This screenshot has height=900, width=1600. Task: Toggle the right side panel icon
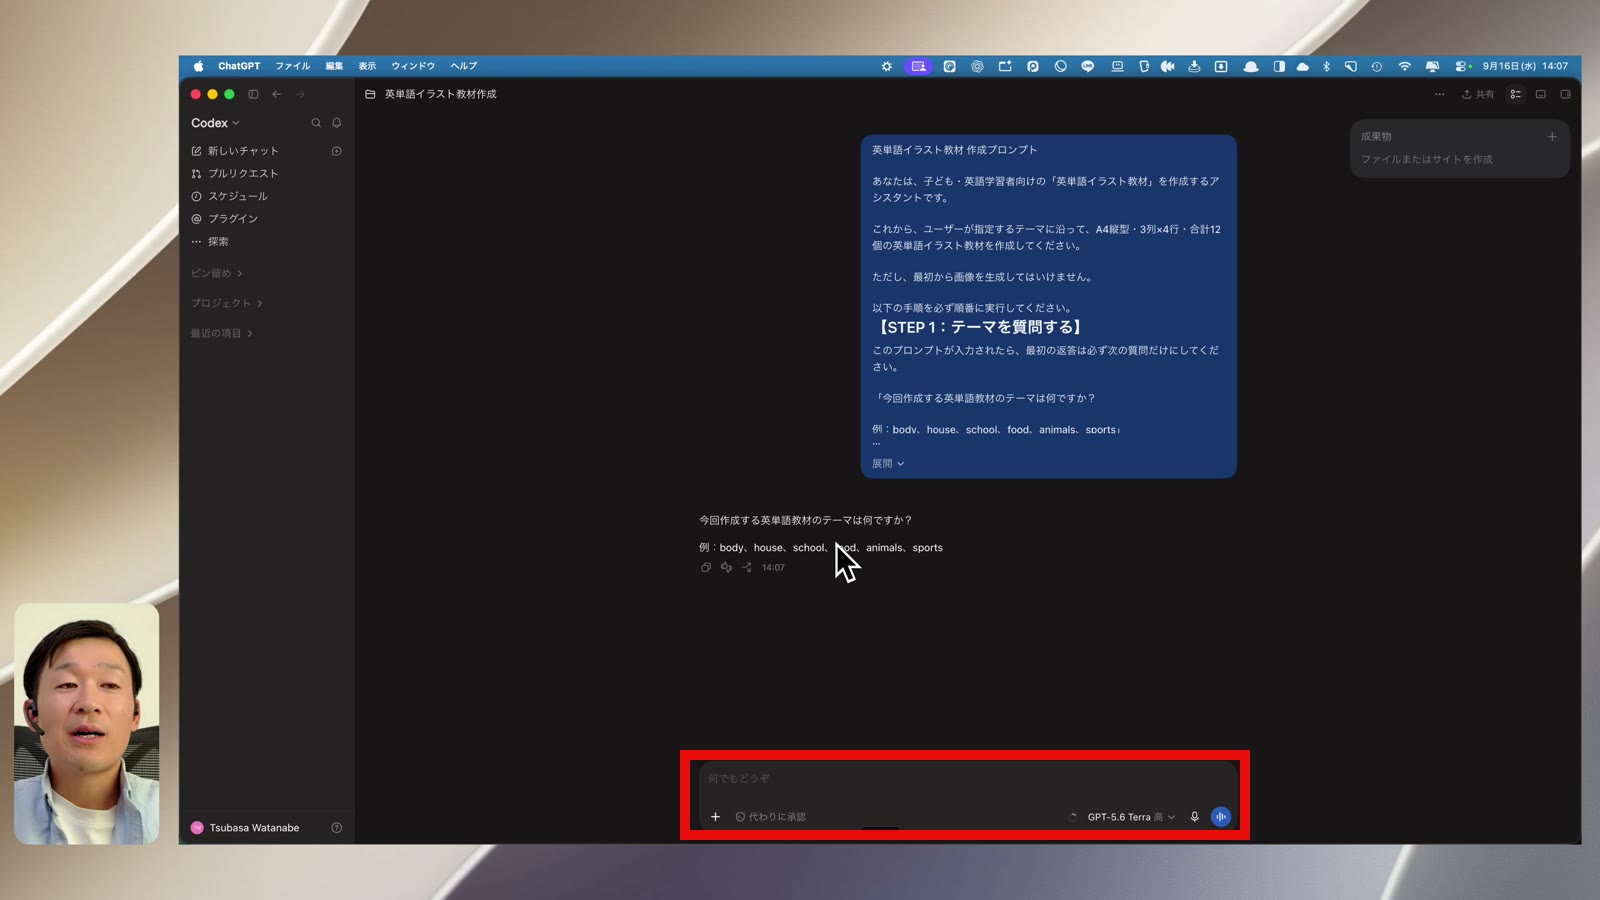[x=1566, y=94]
